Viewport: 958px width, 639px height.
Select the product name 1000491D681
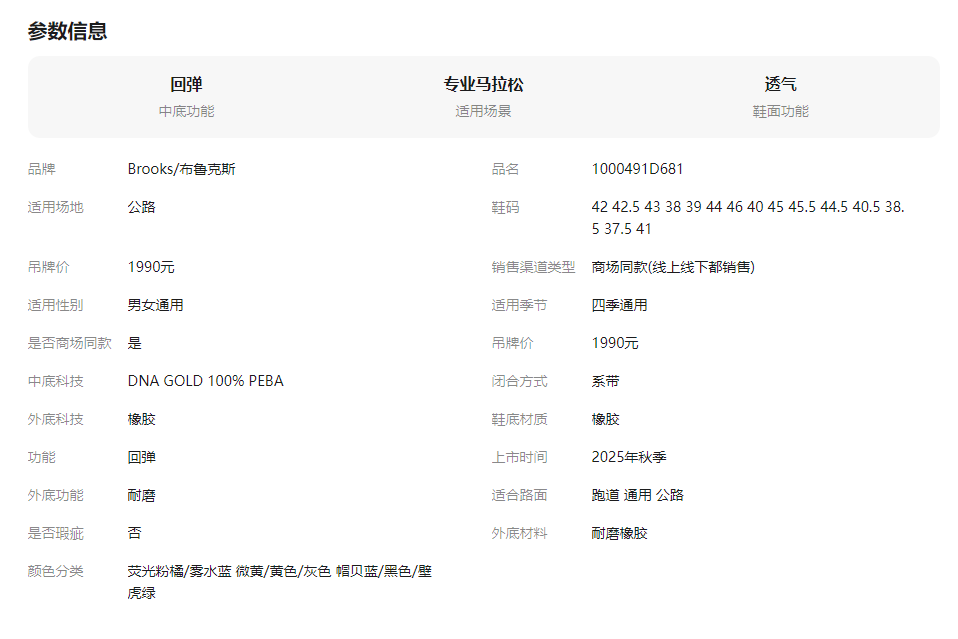[637, 169]
